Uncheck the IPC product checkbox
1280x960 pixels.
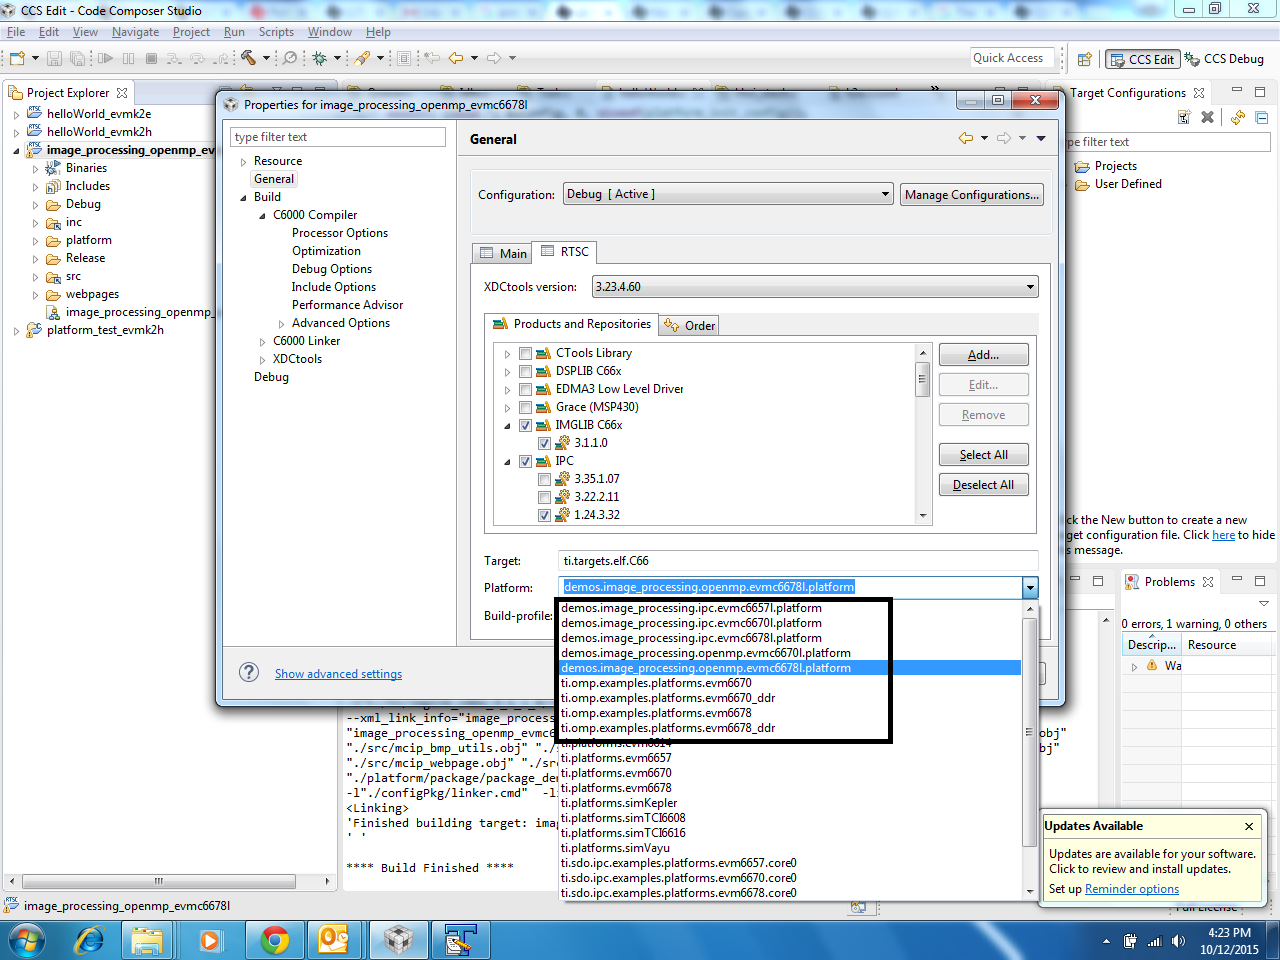pyautogui.click(x=525, y=461)
